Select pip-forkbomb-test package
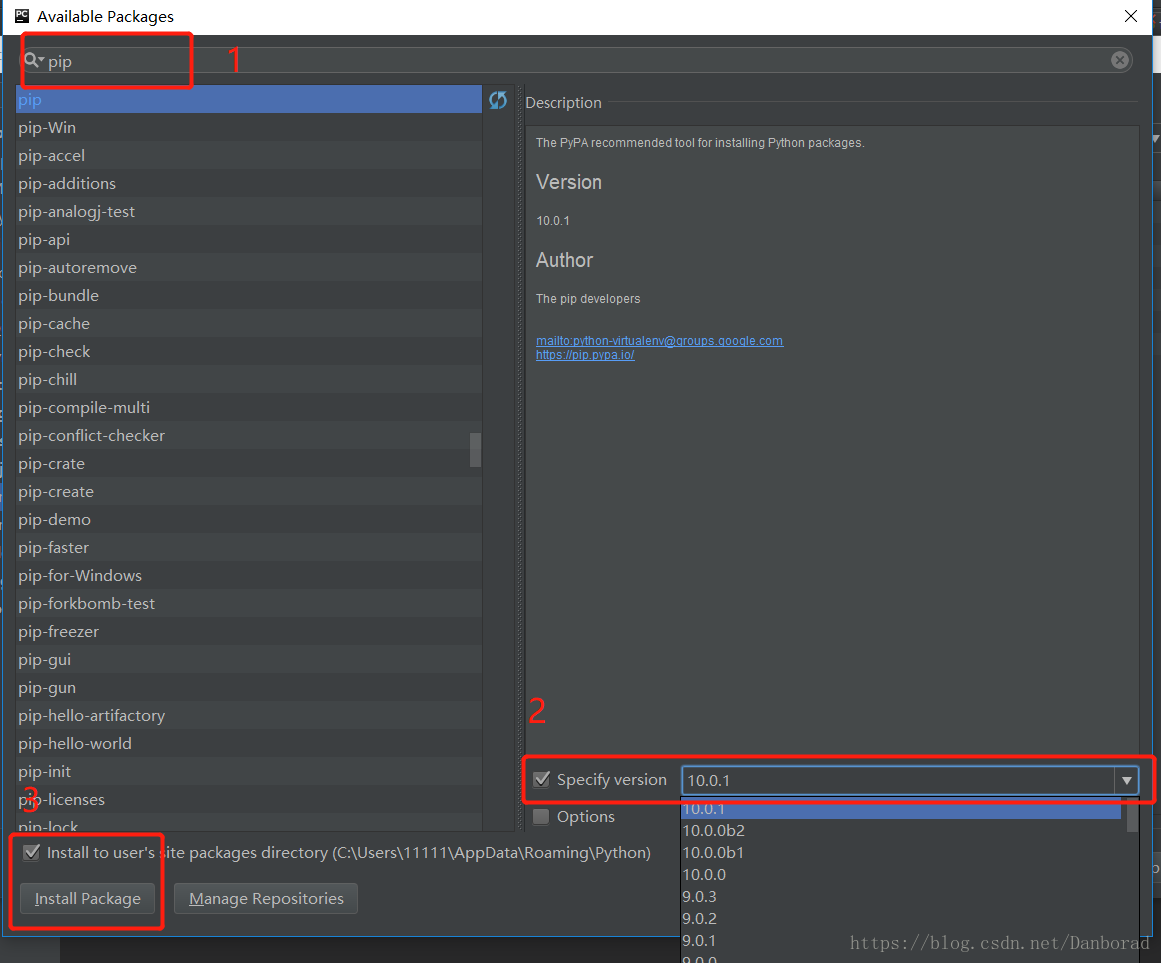This screenshot has height=963, width=1161. [x=249, y=603]
